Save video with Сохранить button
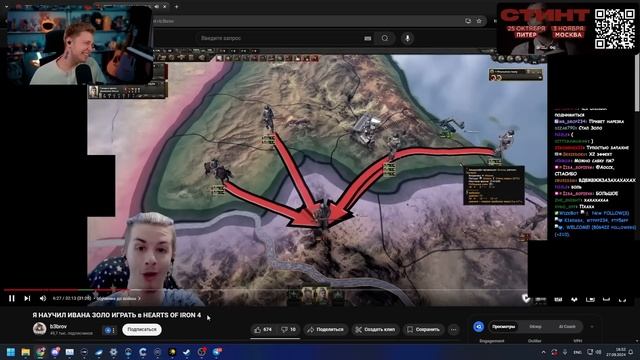The image size is (640, 360). (x=423, y=329)
